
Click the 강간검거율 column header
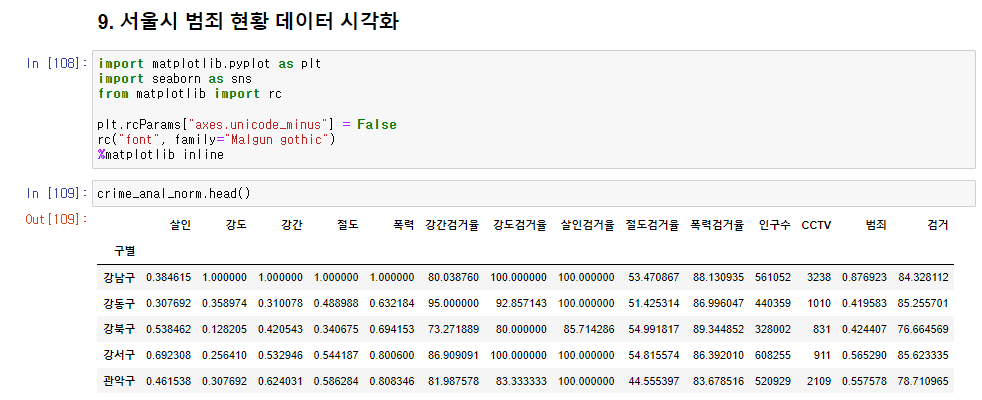[452, 225]
